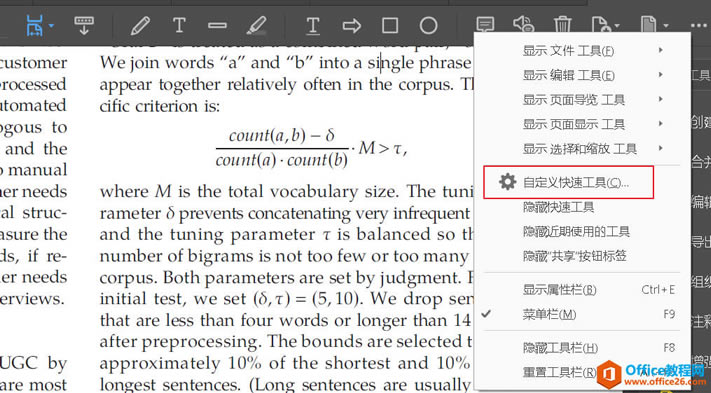Choose 重置工具栏(R) menu item
This screenshot has width=711, height=393.
point(560,372)
